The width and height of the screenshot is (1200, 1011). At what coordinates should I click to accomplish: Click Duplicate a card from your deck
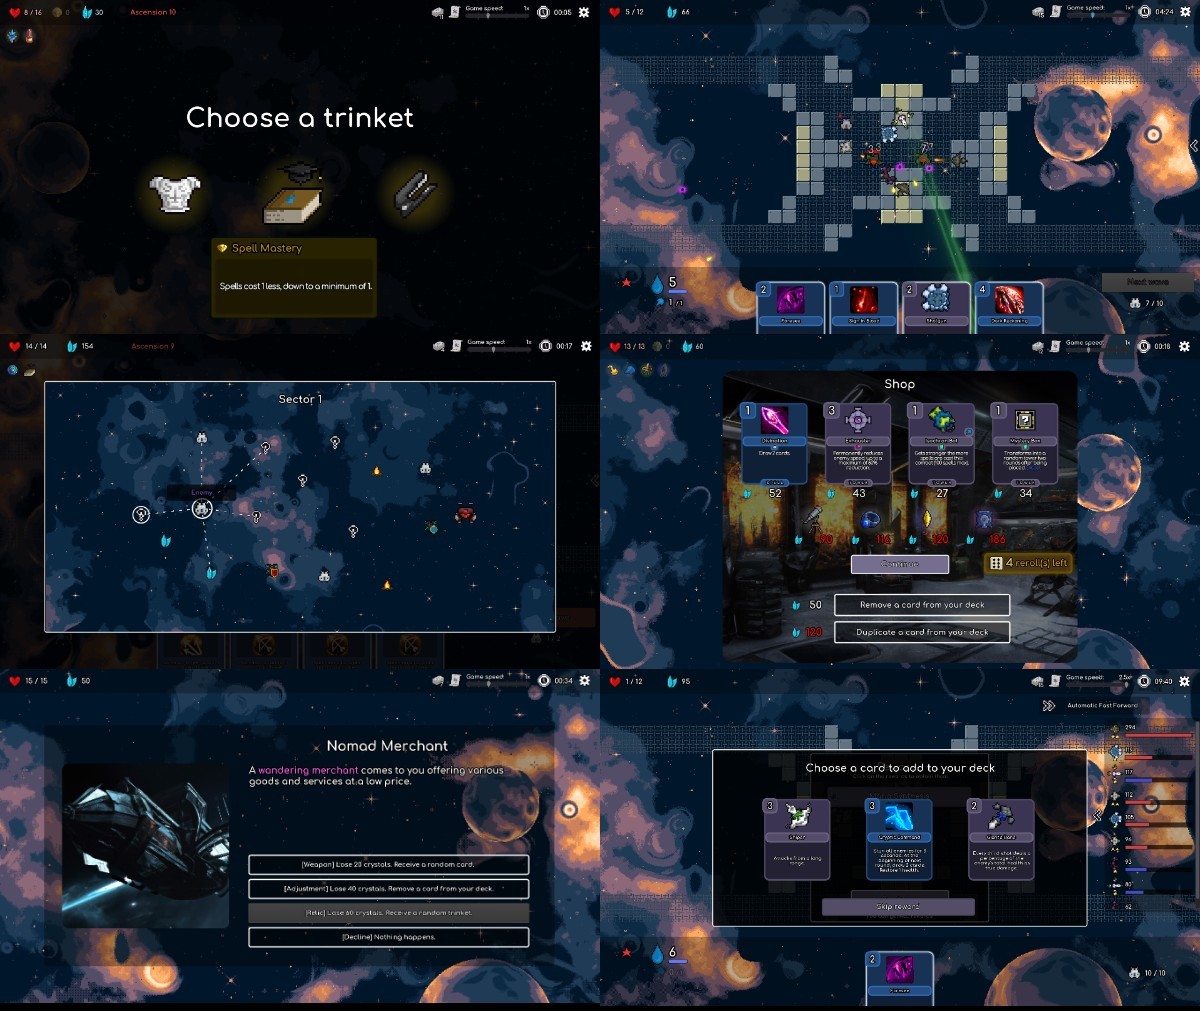click(x=921, y=632)
